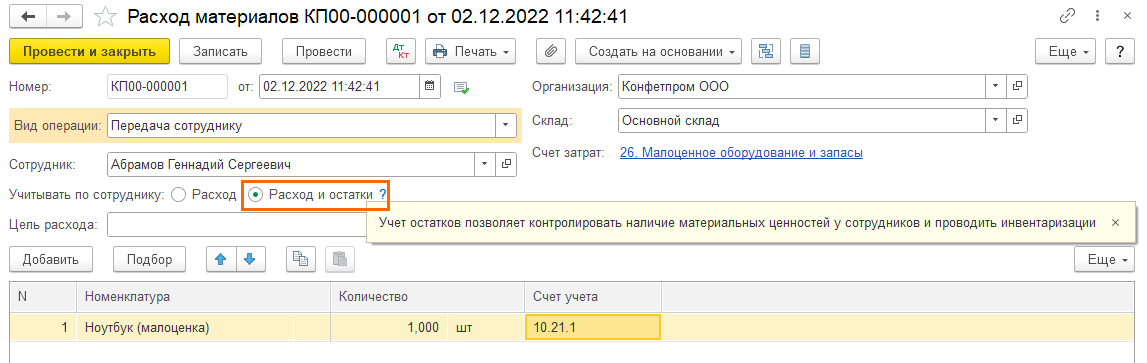Close the yellow tooltip with X
Image resolution: width=1147 pixels, height=363 pixels.
pos(1115,222)
